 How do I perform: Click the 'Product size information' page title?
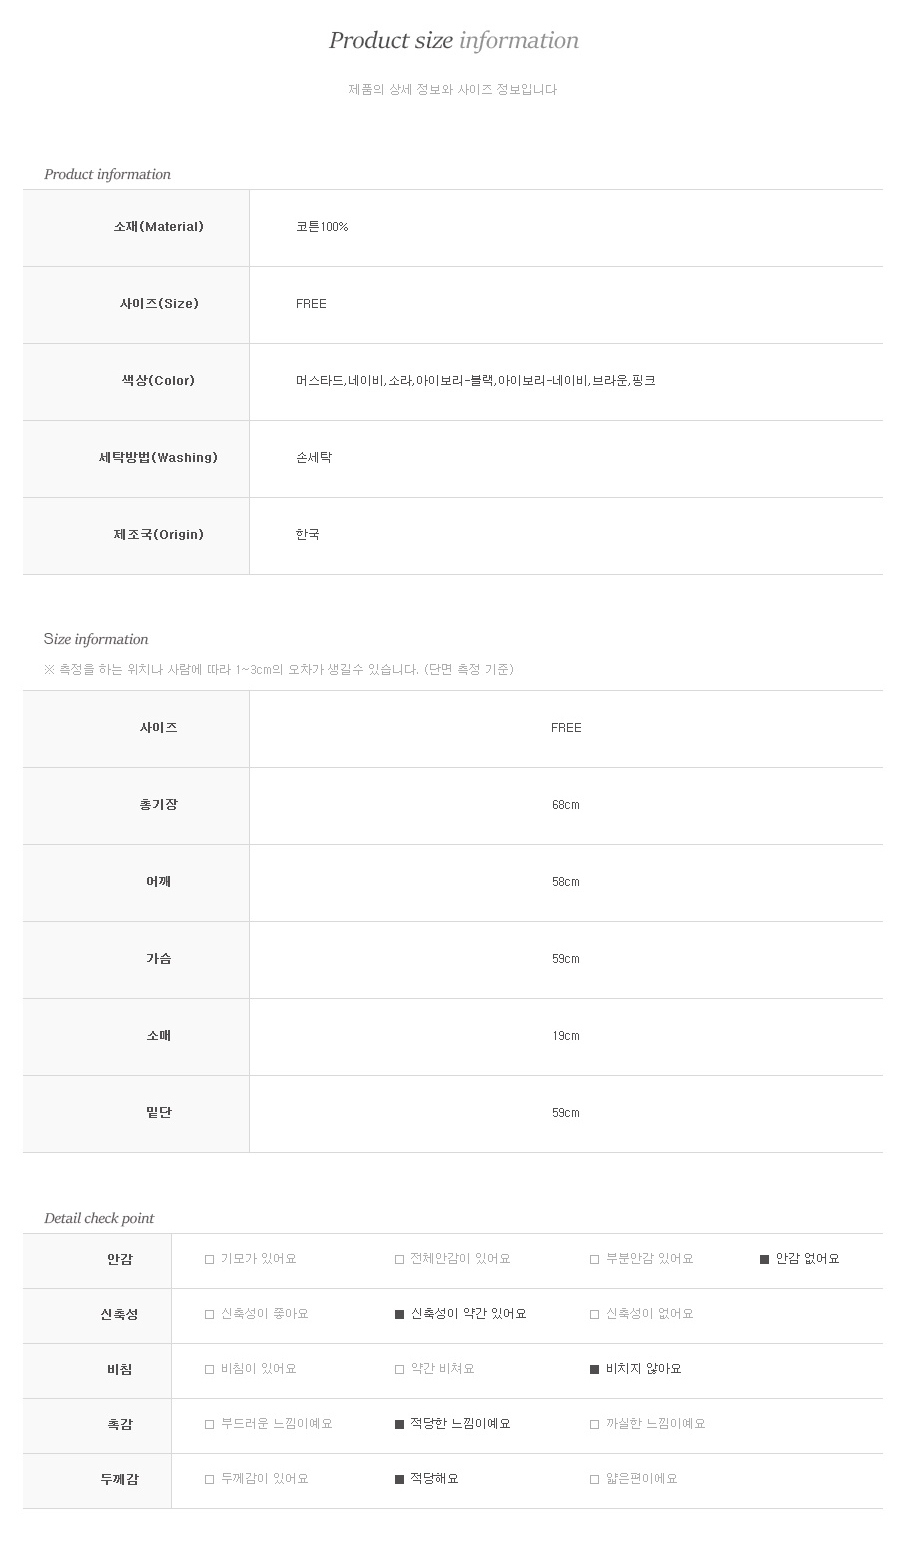[454, 41]
